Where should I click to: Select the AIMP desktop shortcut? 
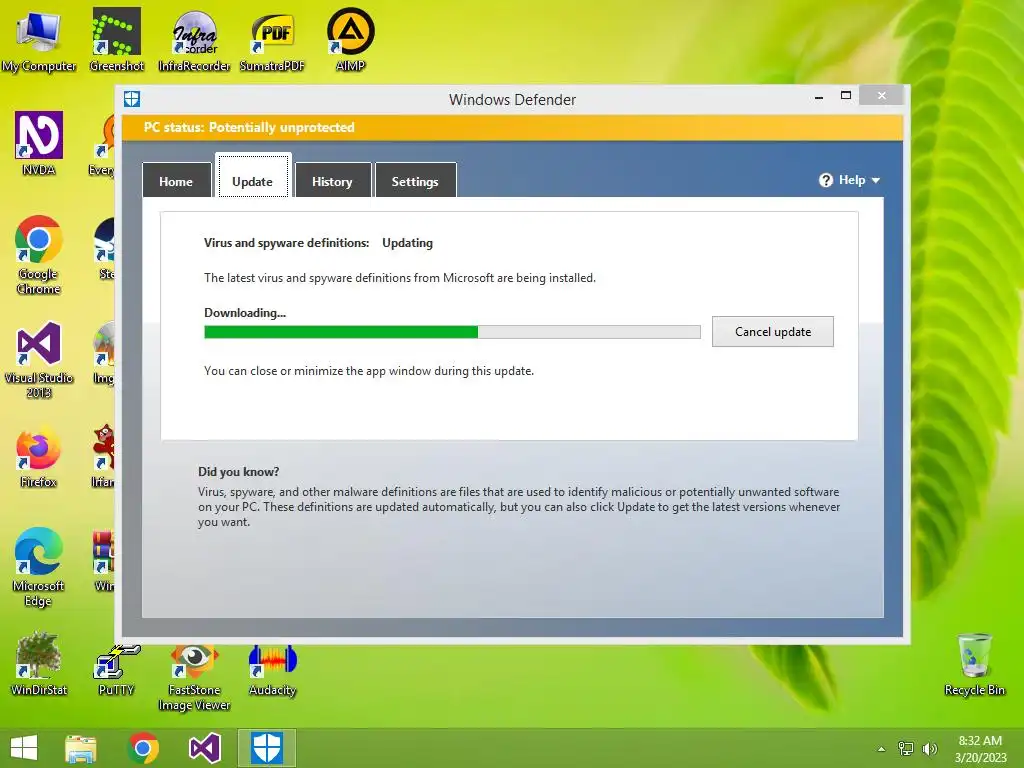coord(350,40)
